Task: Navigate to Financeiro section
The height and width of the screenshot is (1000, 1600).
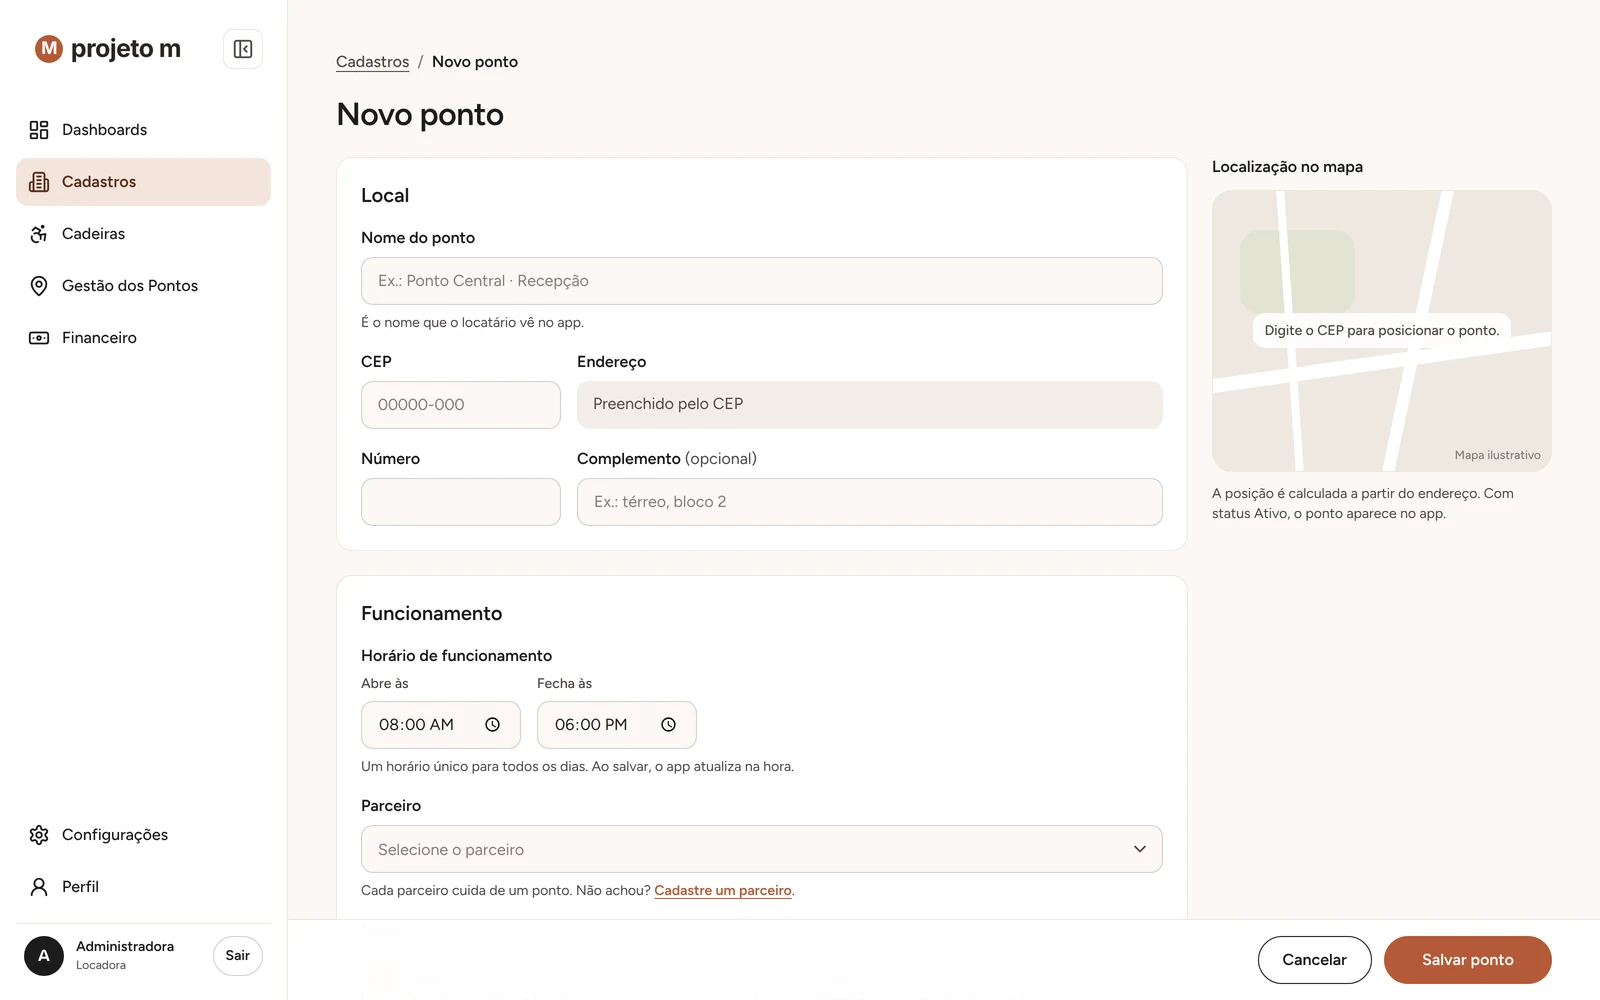Action: point(143,338)
